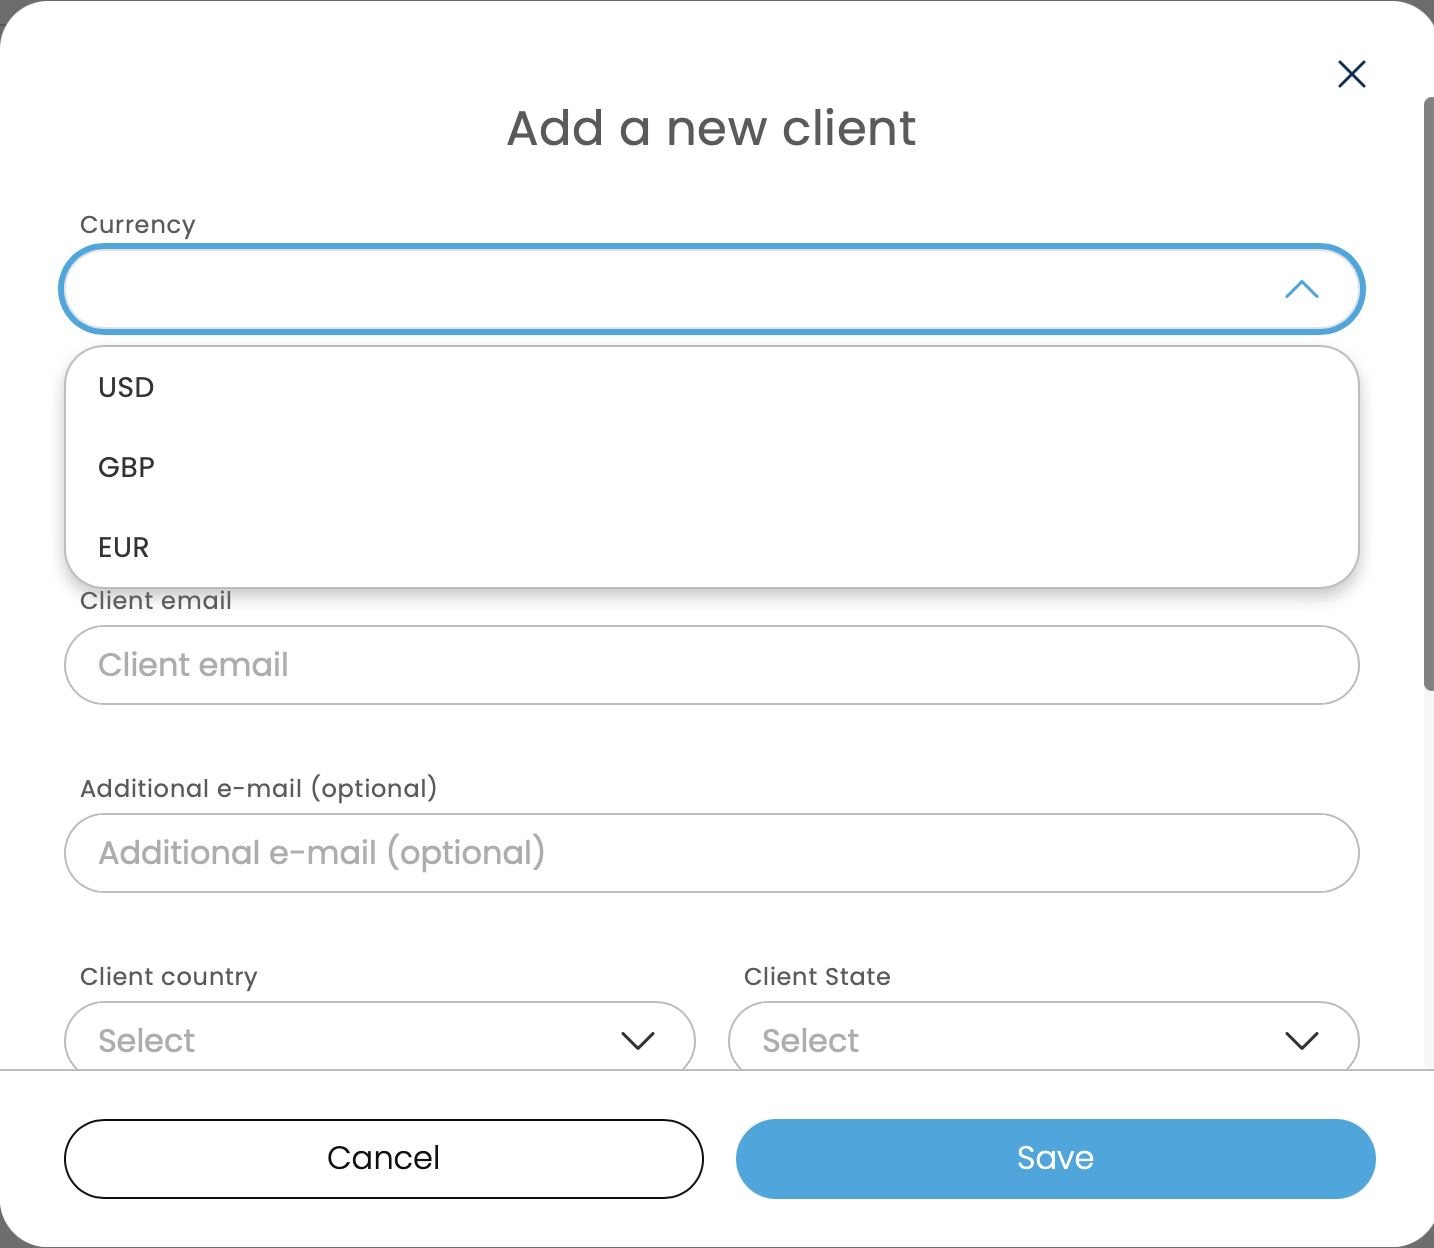Focus the Client email input field

pyautogui.click(x=711, y=665)
